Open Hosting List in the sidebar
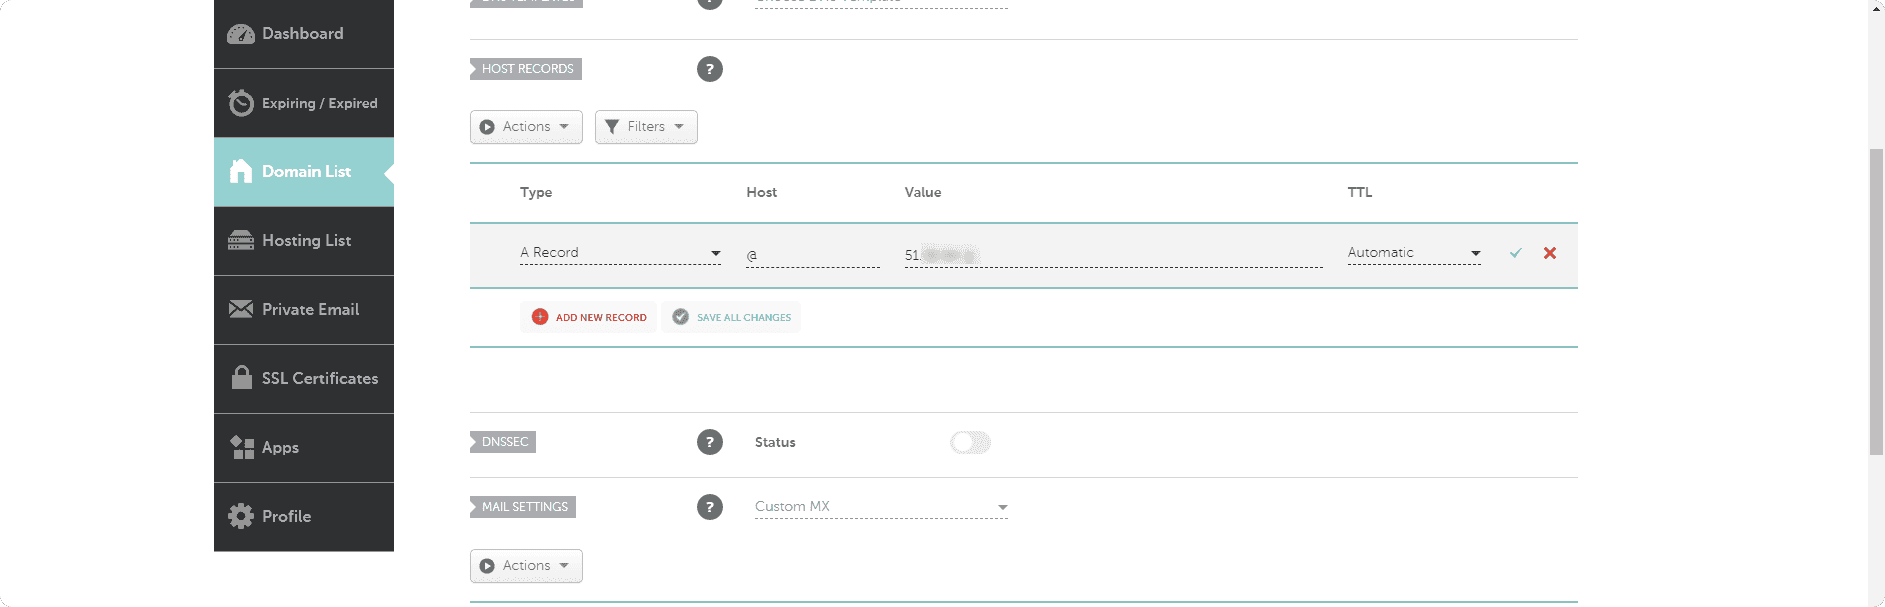 [x=304, y=241]
